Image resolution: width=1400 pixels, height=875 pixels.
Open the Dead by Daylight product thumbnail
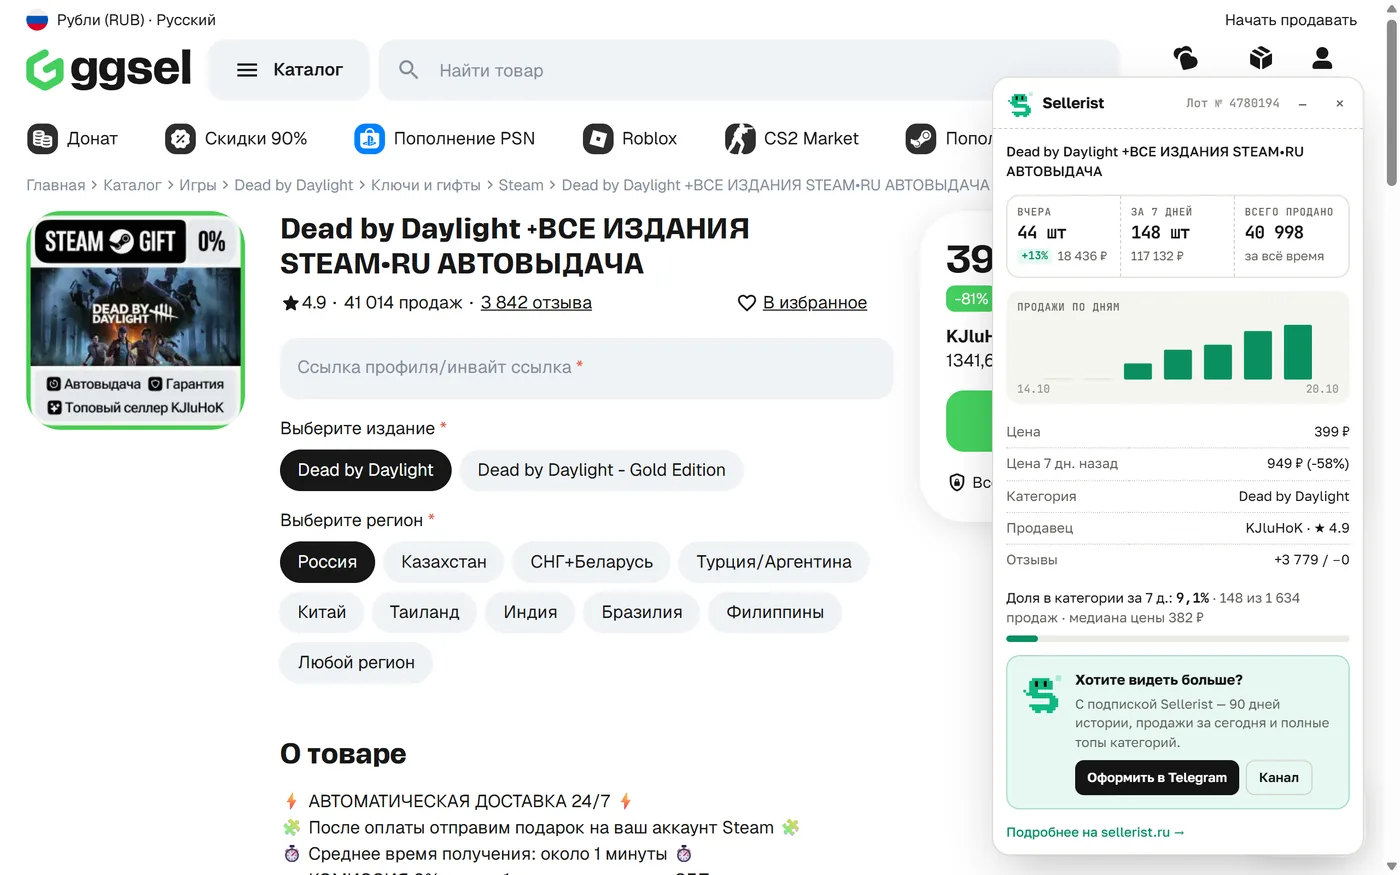pos(136,320)
